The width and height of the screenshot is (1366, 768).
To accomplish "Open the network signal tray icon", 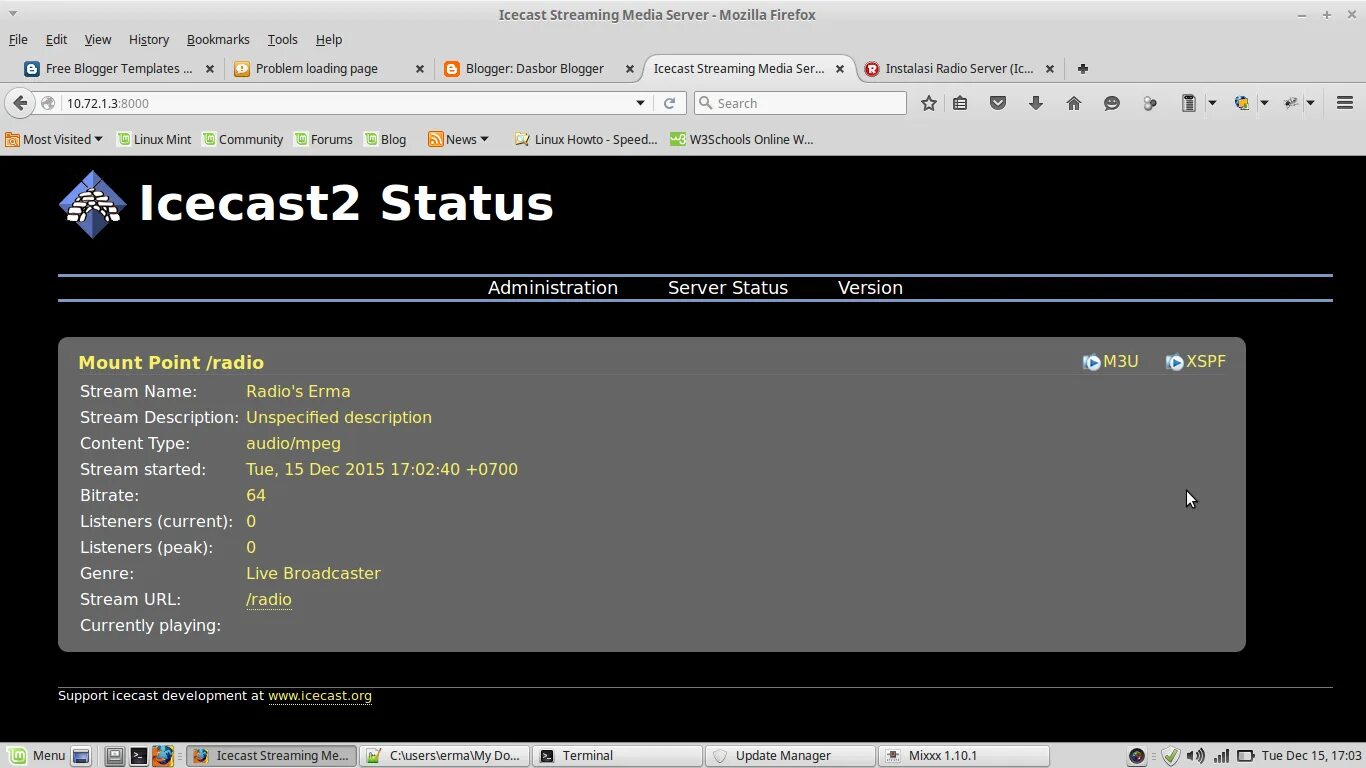I will (x=1220, y=756).
